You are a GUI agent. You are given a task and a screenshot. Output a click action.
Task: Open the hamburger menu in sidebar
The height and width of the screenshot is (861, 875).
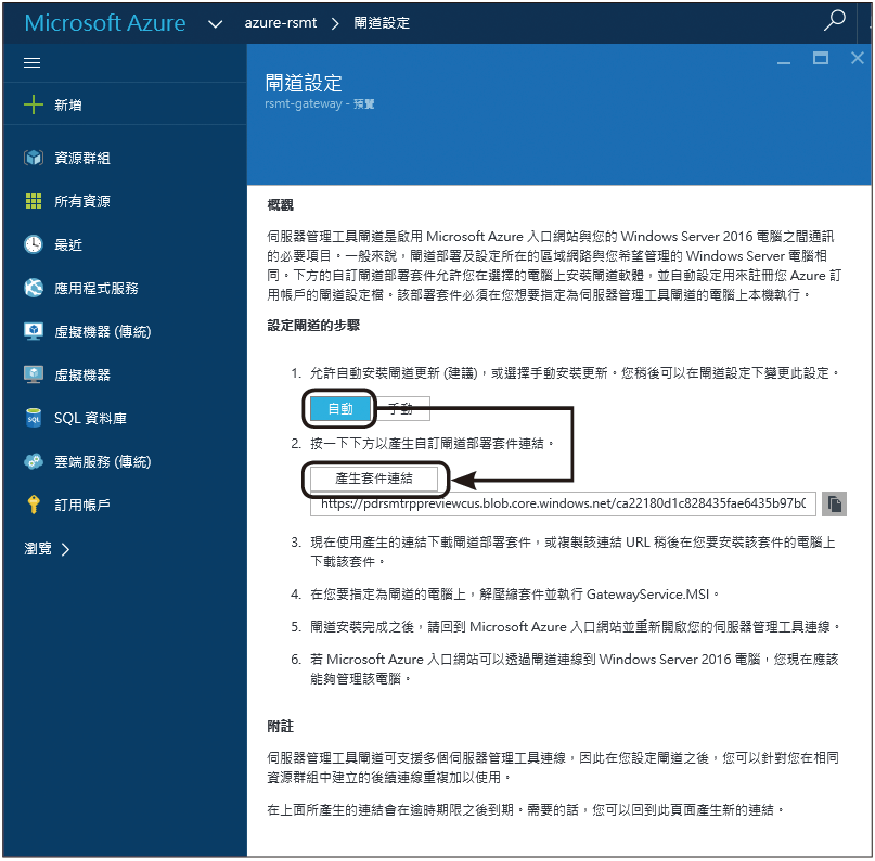(x=32, y=63)
